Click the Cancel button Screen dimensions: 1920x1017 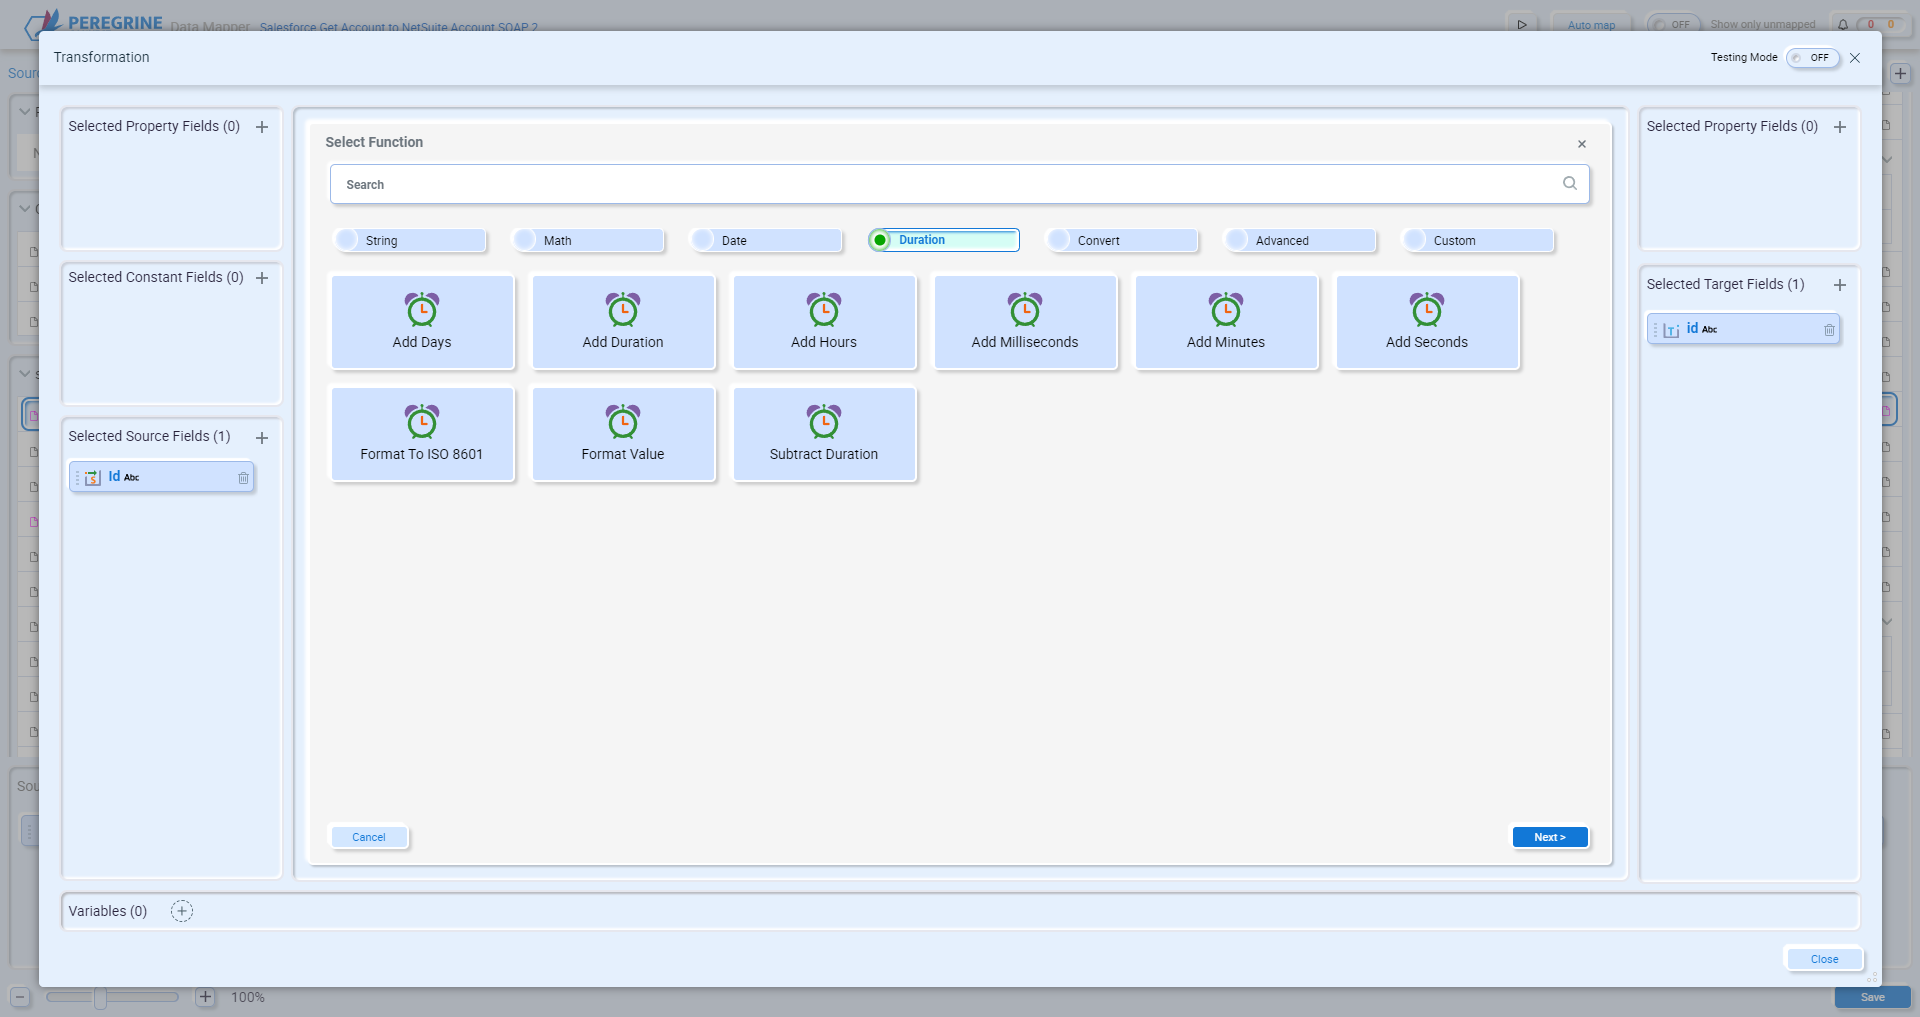pyautogui.click(x=369, y=837)
